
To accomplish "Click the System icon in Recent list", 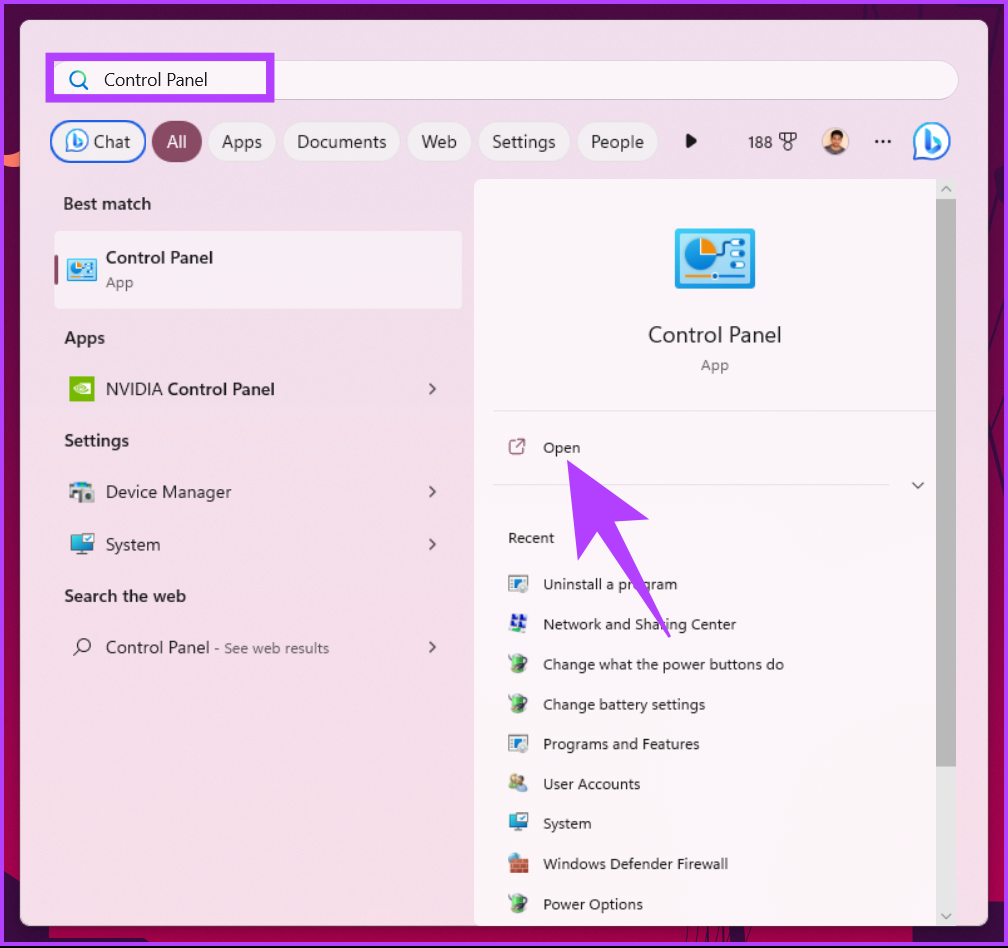I will [x=518, y=823].
